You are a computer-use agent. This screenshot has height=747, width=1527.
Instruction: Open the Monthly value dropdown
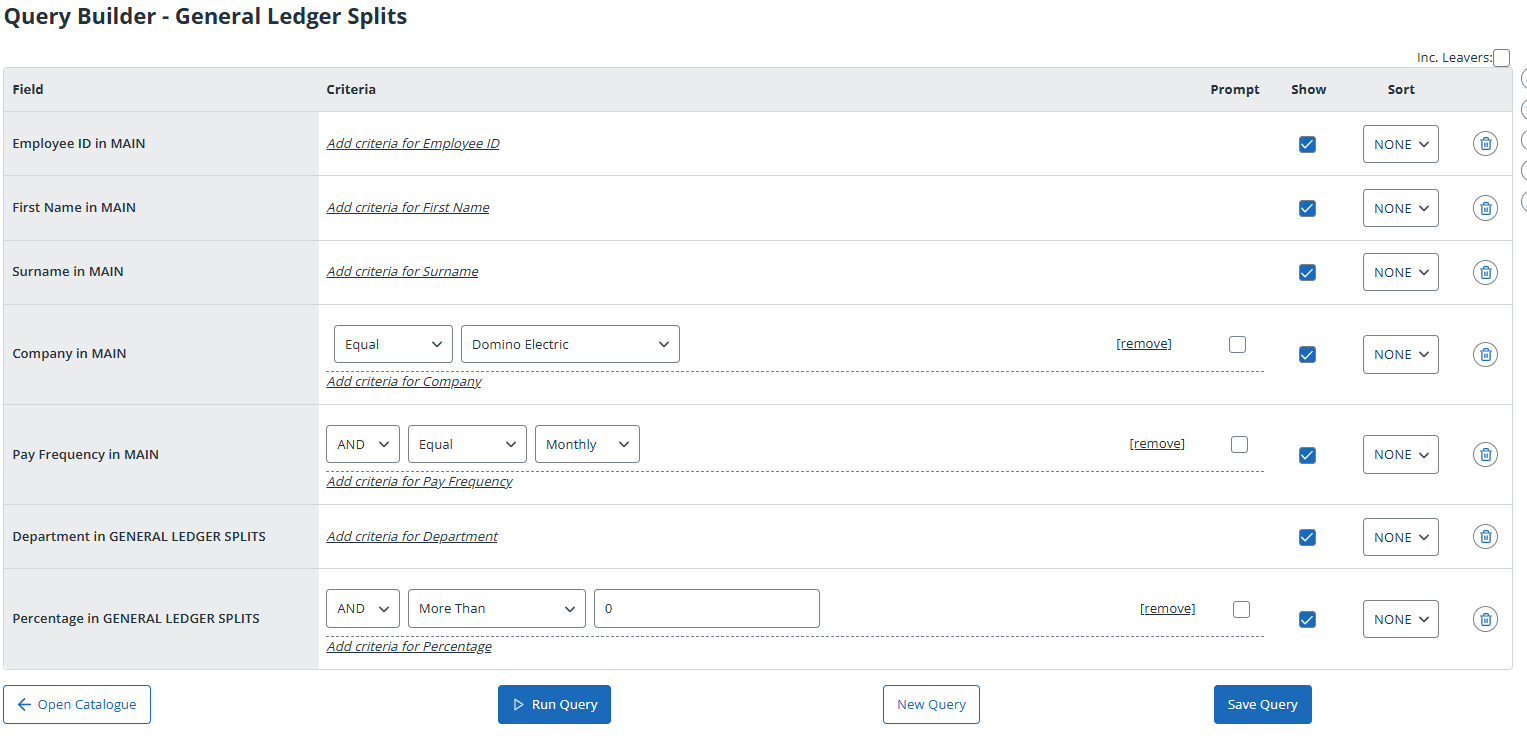tap(587, 444)
